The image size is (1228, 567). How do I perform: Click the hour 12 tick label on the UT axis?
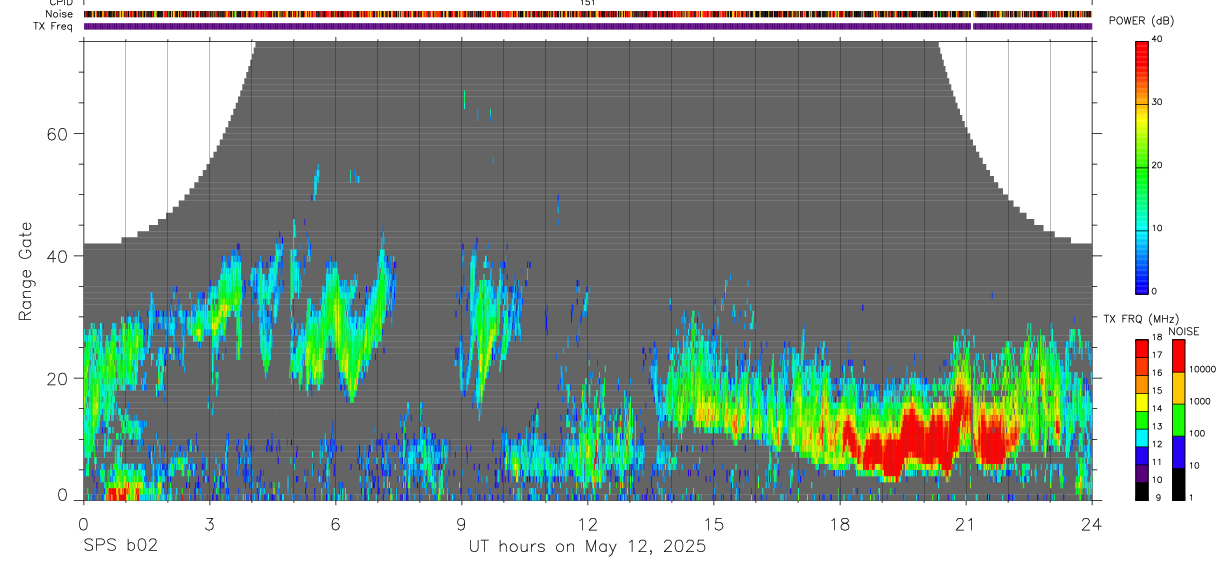pyautogui.click(x=587, y=523)
